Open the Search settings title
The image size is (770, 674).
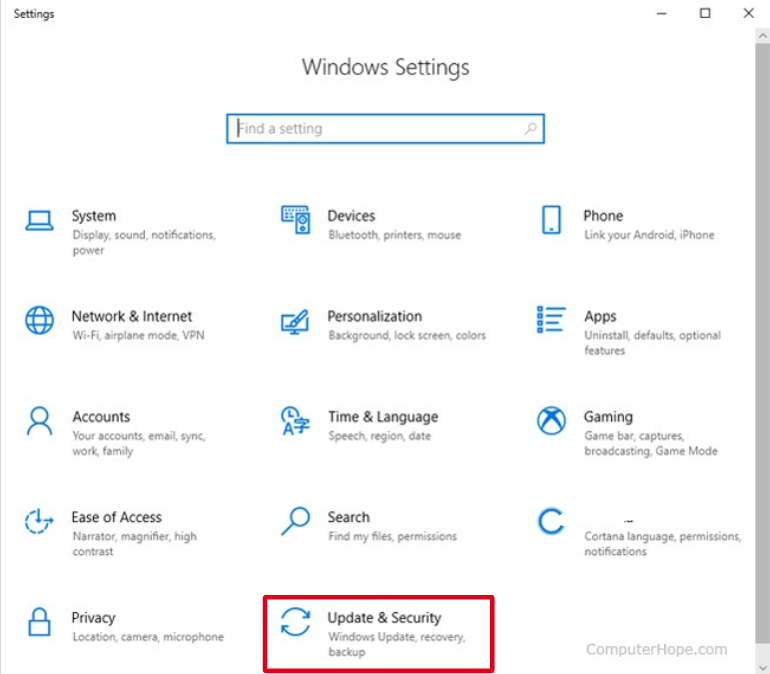[x=349, y=517]
